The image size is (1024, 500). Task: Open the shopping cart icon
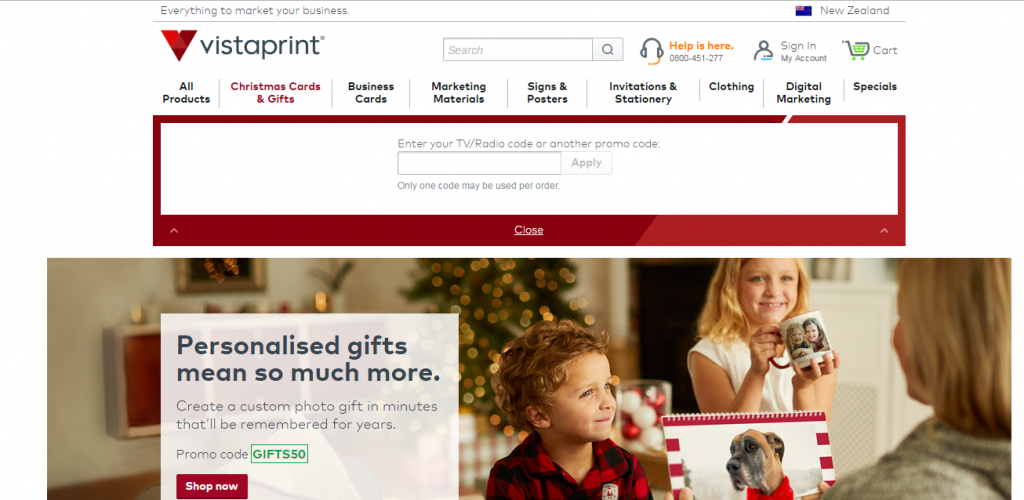[x=856, y=50]
